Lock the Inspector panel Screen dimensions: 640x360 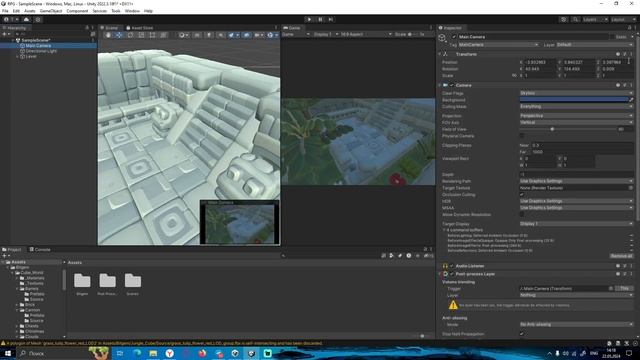coord(629,28)
